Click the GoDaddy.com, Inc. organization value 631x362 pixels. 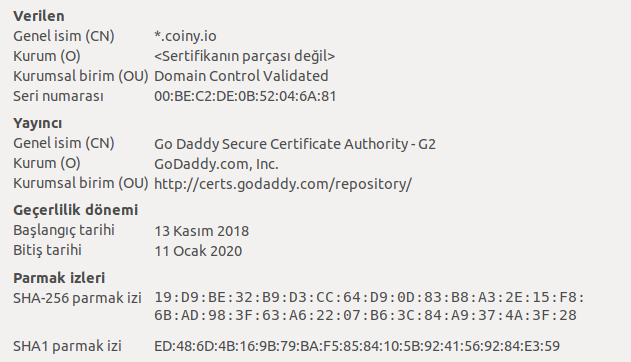pyautogui.click(x=216, y=164)
